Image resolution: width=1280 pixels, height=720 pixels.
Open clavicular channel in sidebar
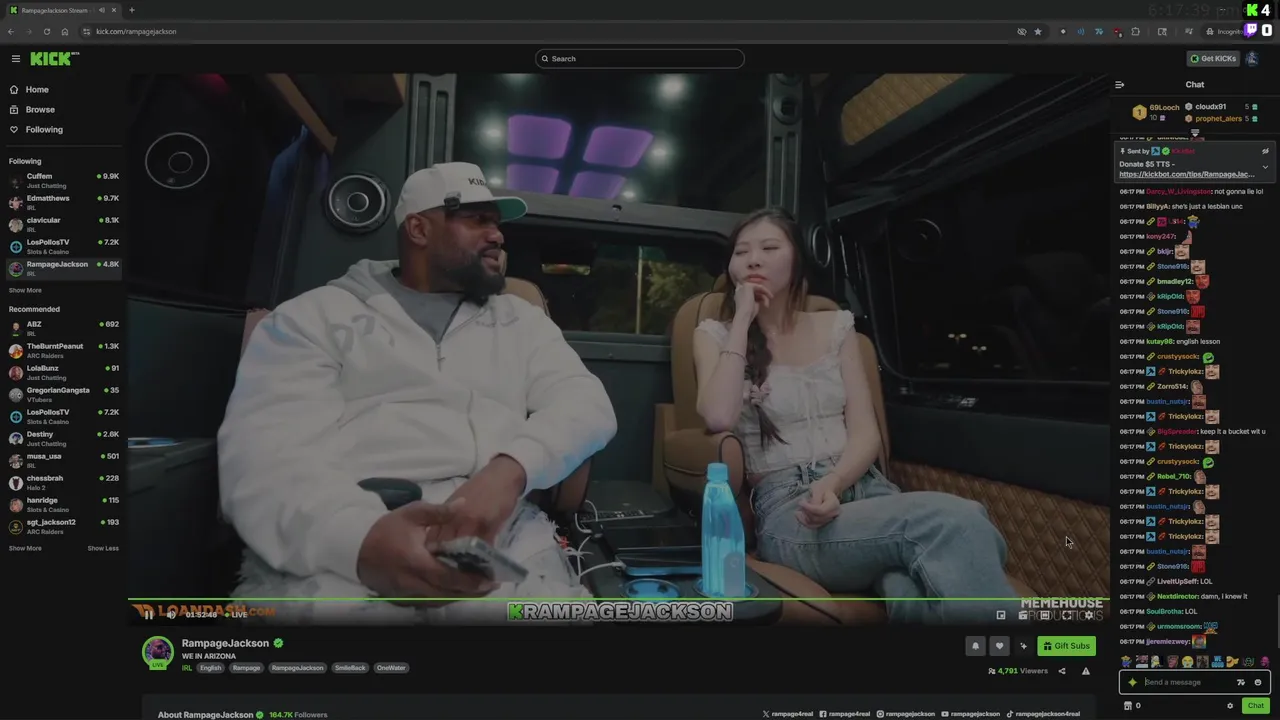(63, 224)
